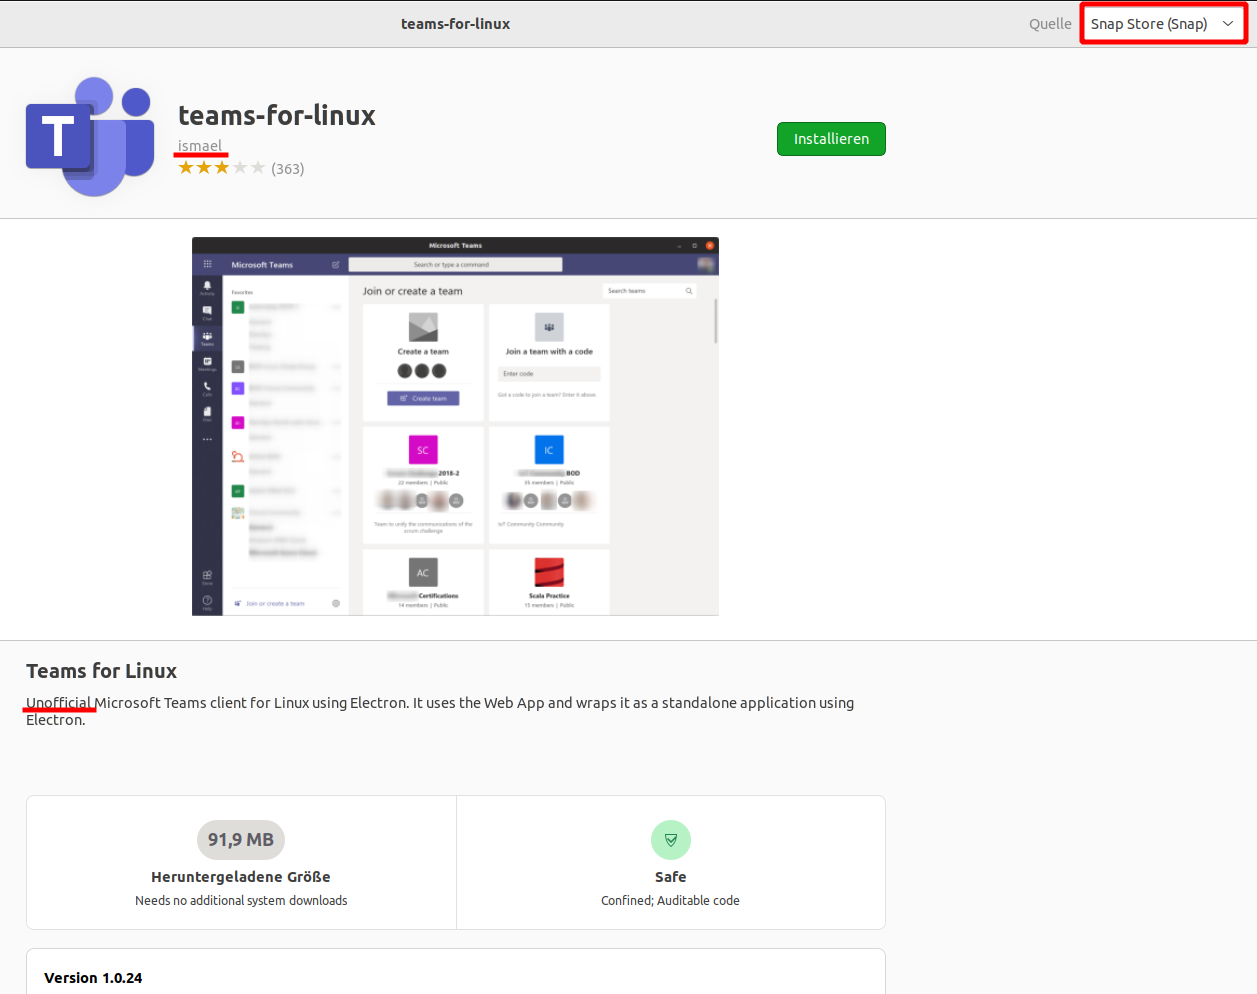Click the Teams for Linux description heading
This screenshot has height=994, width=1257.
click(102, 671)
